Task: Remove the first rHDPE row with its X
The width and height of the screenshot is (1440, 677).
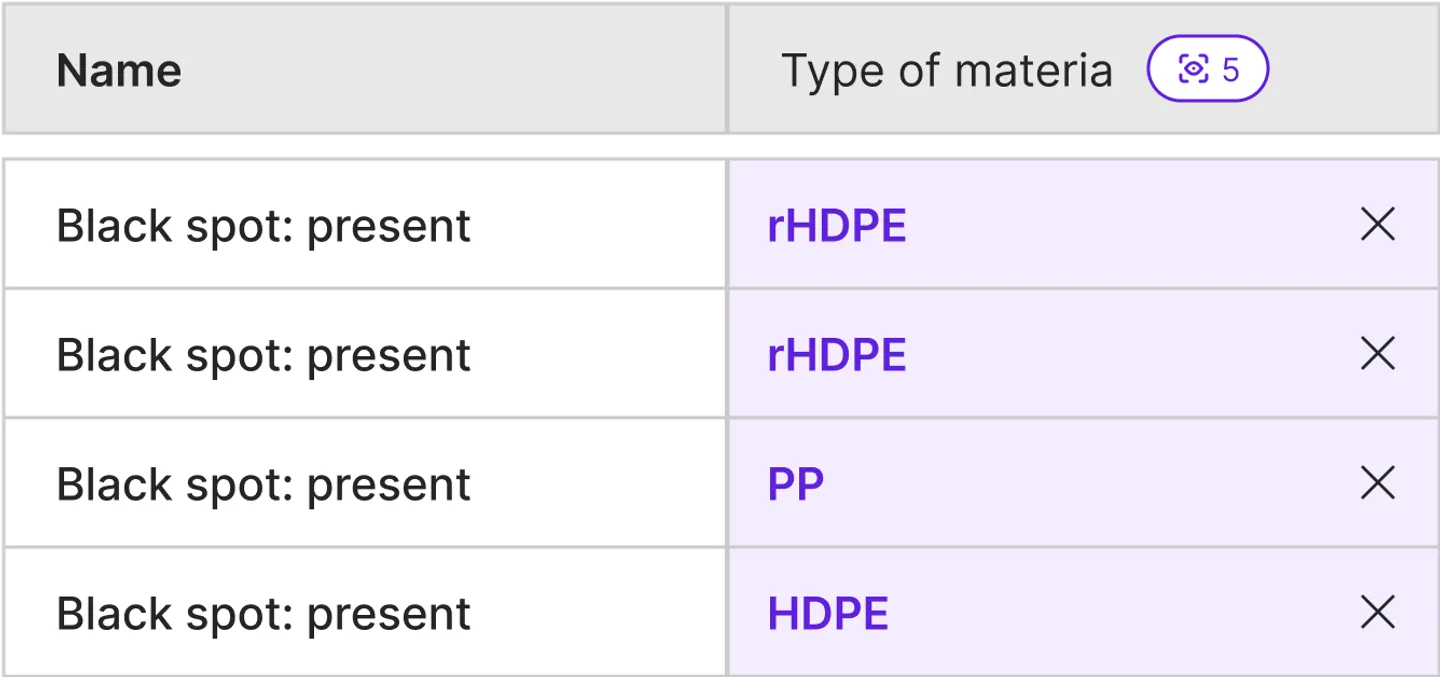Action: (1378, 225)
